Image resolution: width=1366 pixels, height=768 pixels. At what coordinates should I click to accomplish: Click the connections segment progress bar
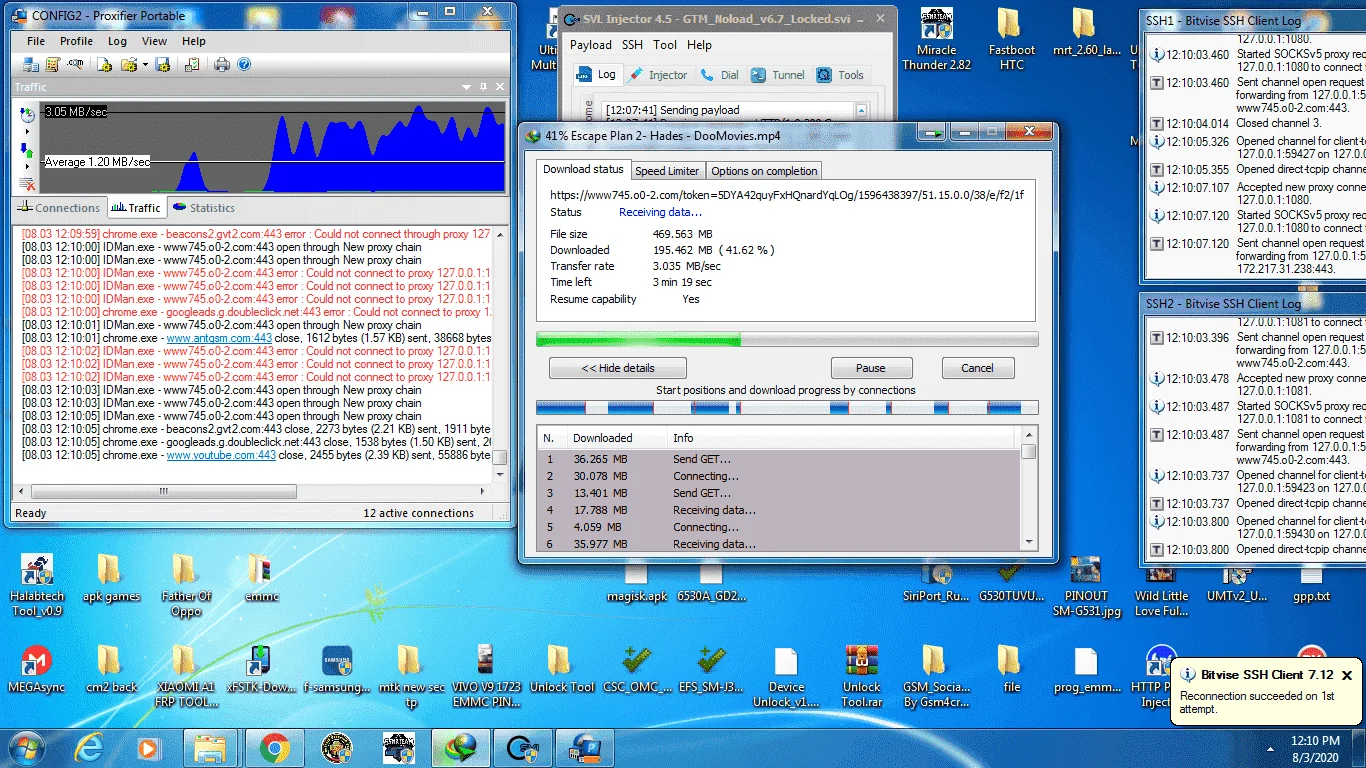coord(787,408)
